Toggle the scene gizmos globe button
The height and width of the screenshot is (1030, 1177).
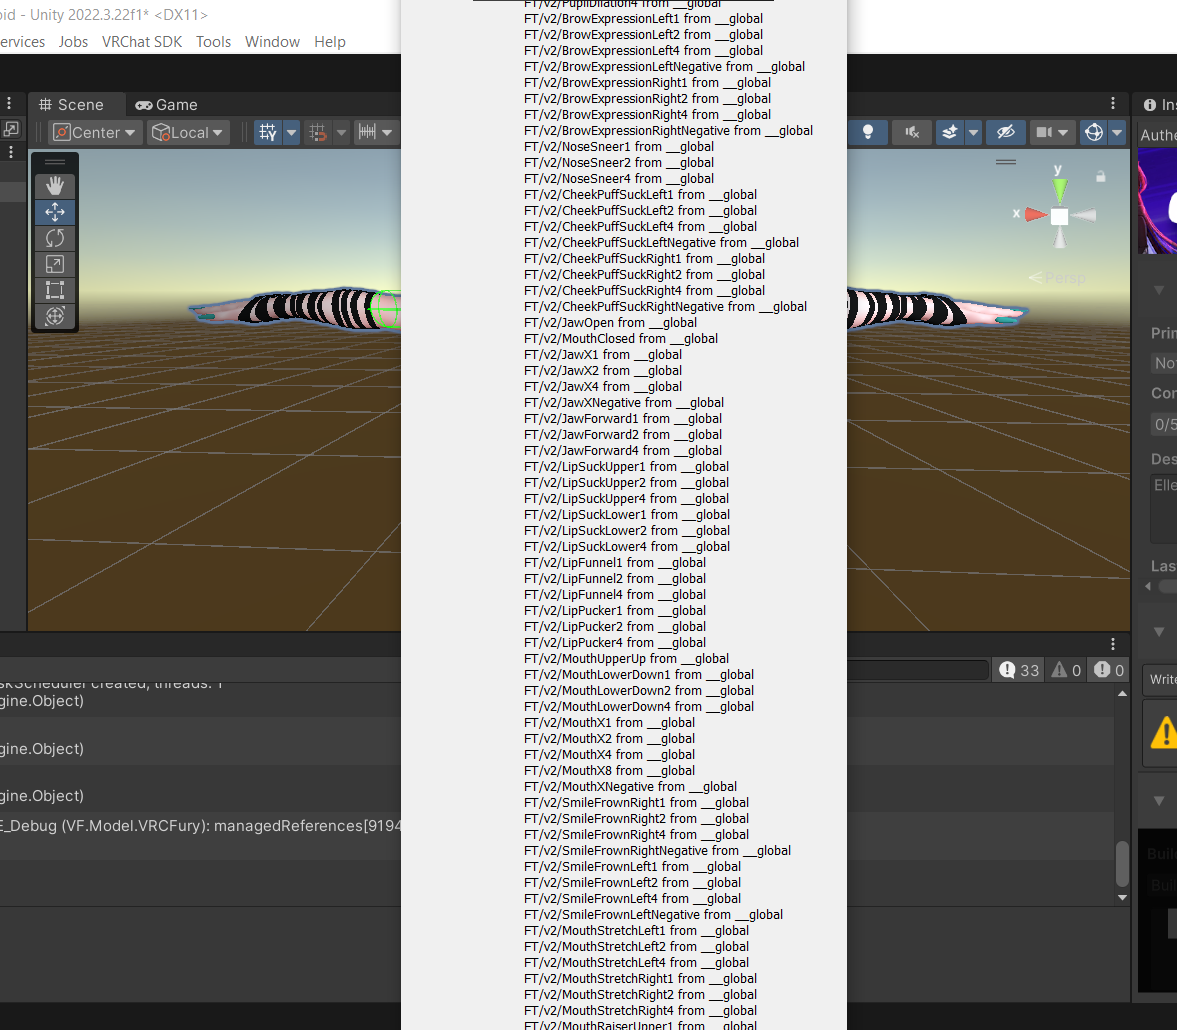click(1094, 133)
